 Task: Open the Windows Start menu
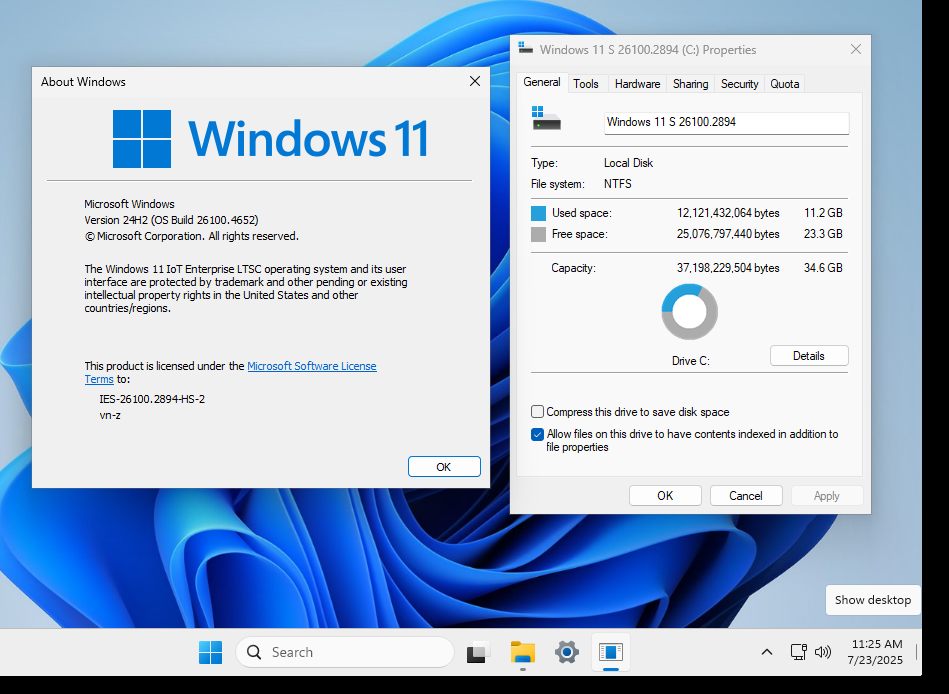(210, 652)
